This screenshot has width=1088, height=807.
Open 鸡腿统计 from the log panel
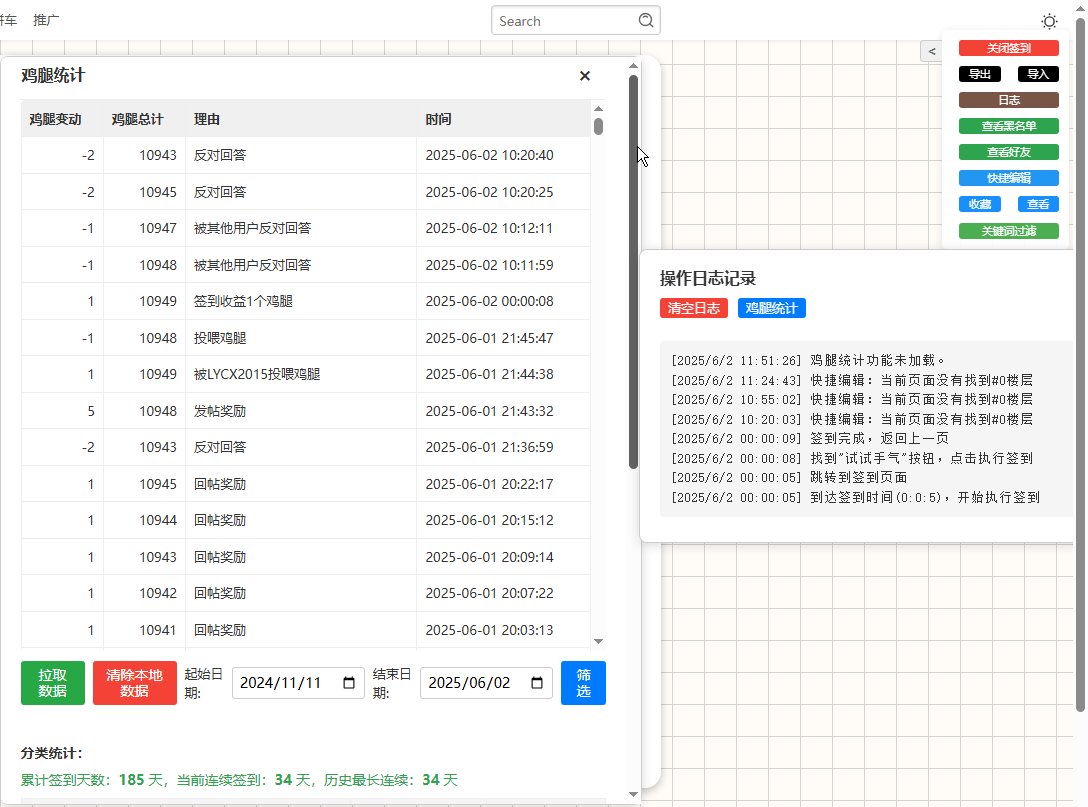pos(771,308)
